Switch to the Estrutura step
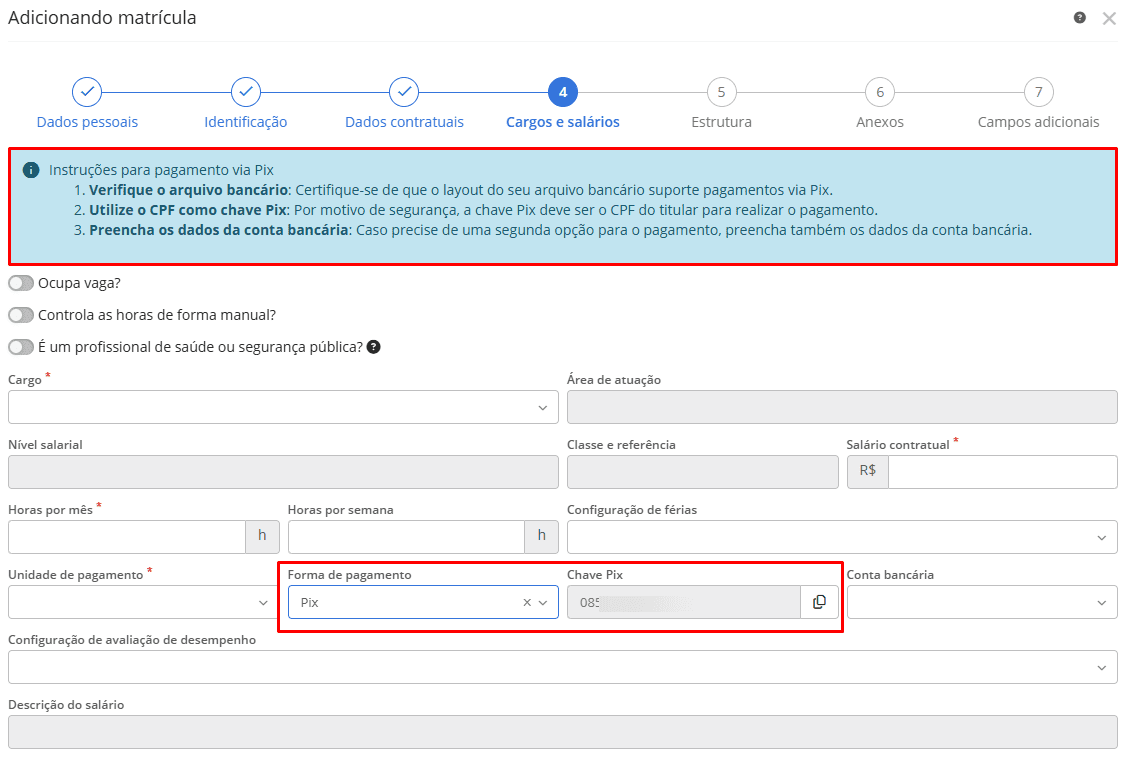1125x775 pixels. tap(721, 92)
